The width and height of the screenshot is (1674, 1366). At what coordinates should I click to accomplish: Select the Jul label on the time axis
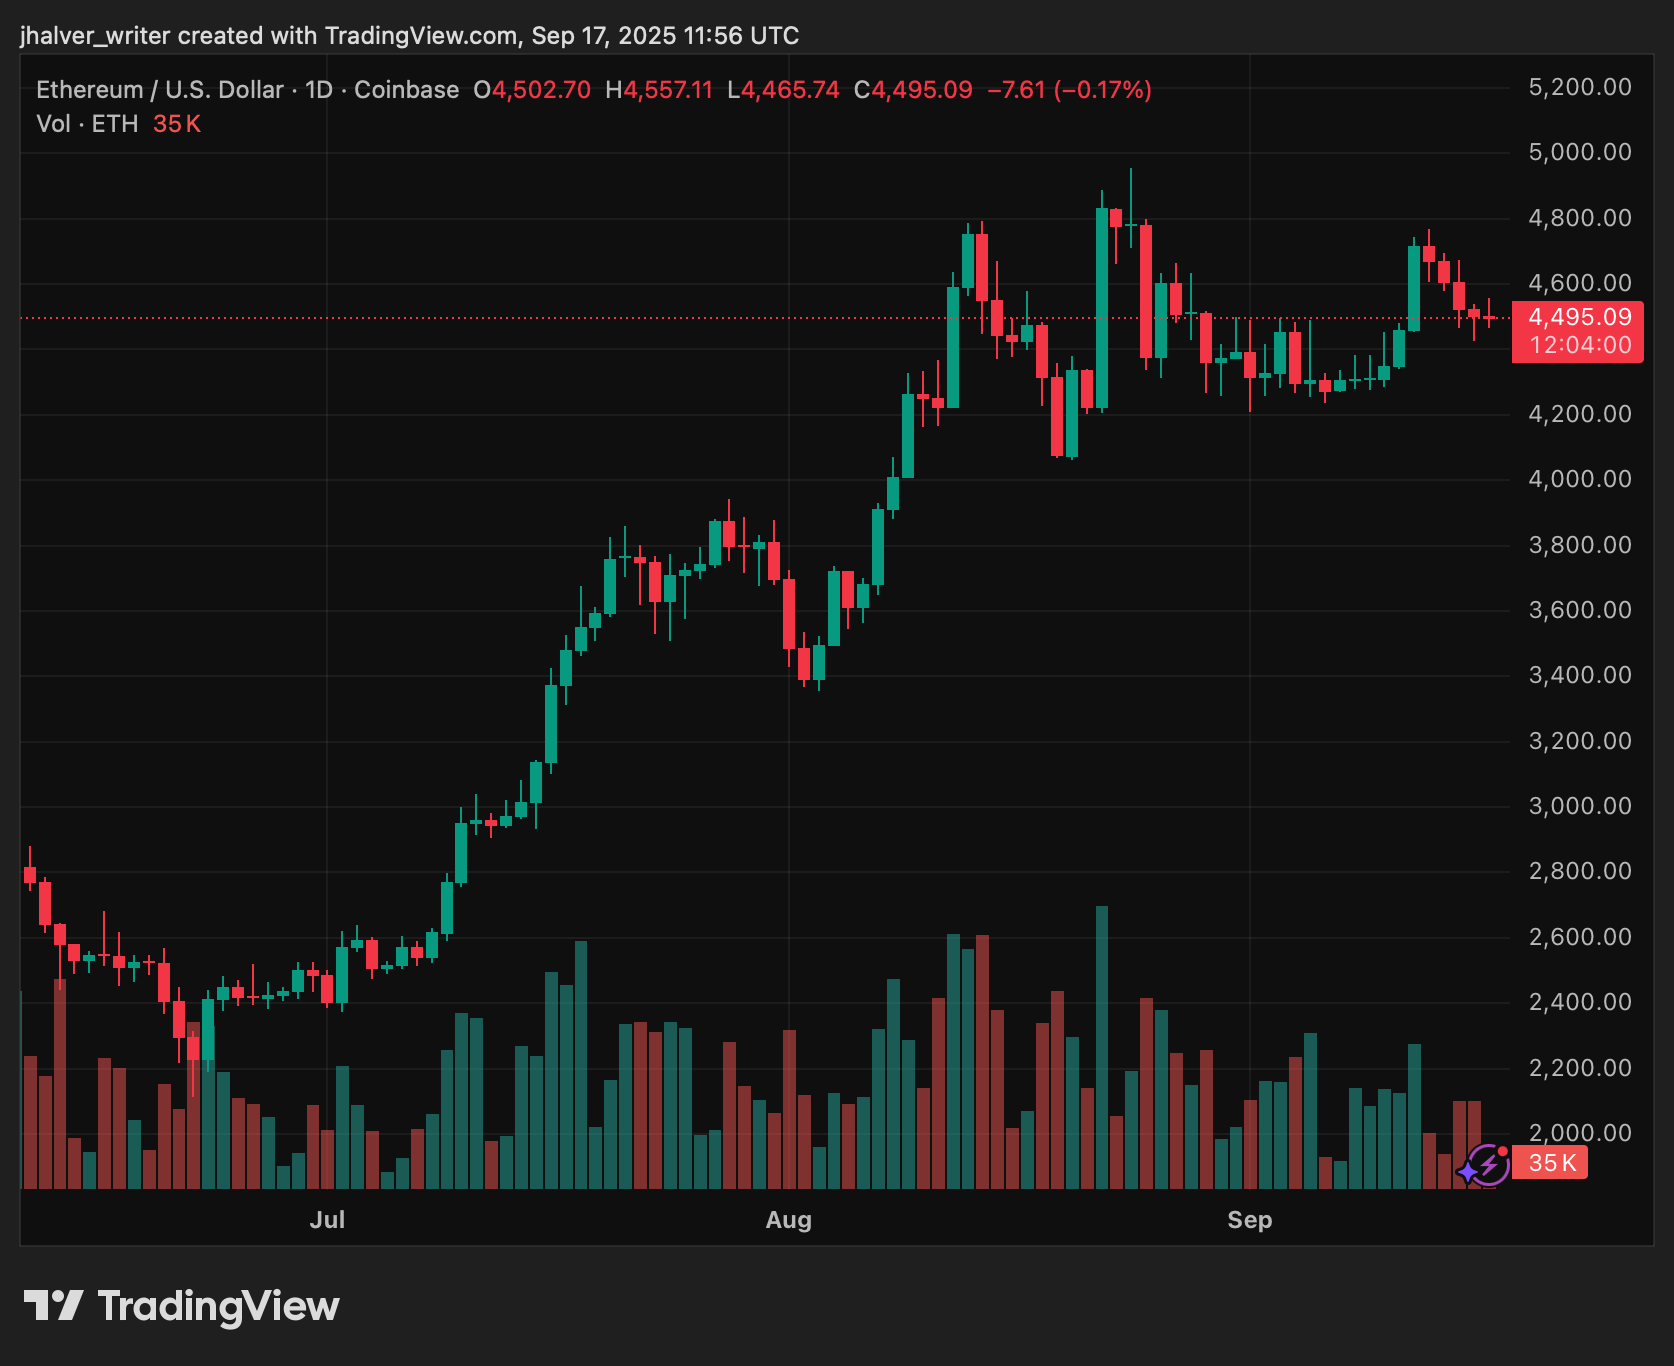coord(328,1220)
